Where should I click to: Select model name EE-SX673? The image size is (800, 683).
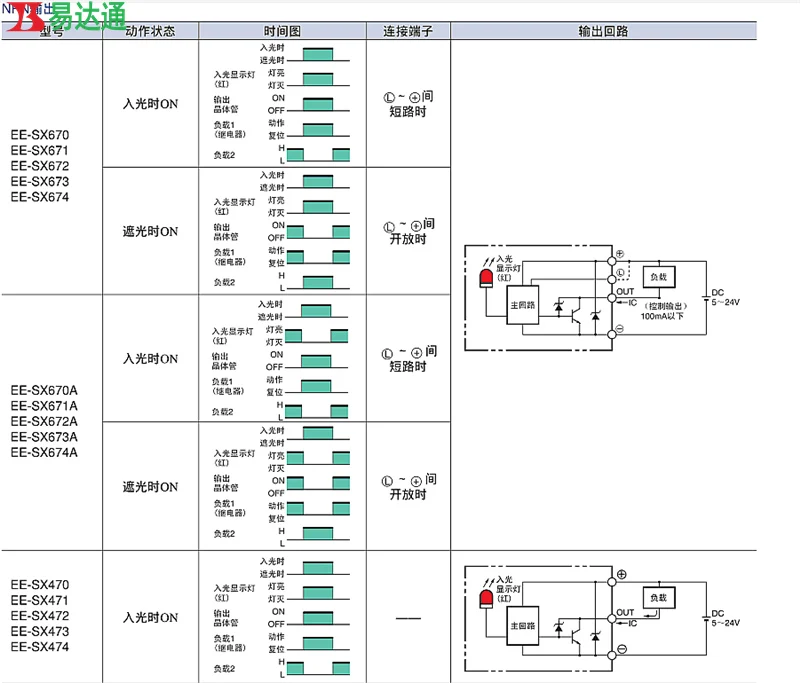pos(40,182)
